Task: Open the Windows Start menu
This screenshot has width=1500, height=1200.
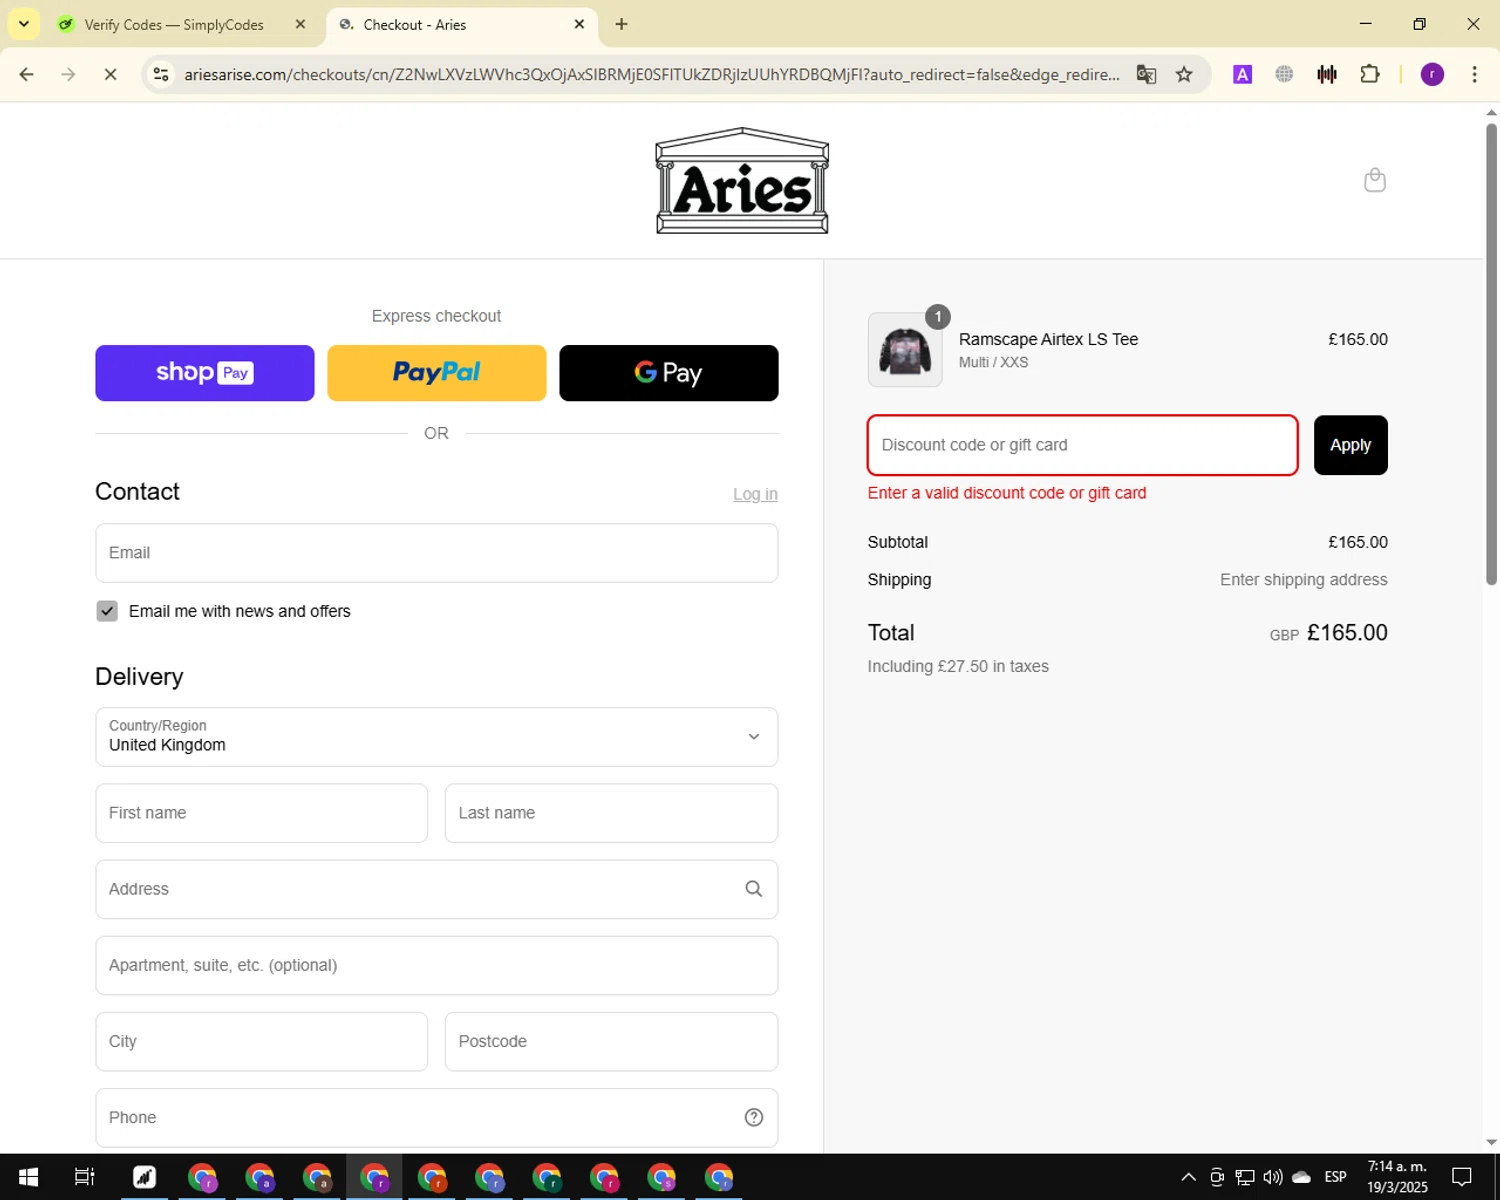Action: pyautogui.click(x=28, y=1177)
